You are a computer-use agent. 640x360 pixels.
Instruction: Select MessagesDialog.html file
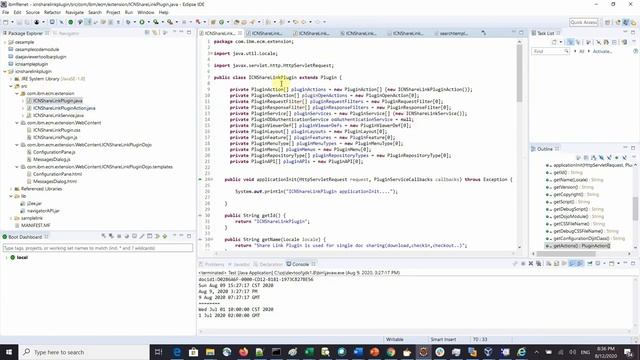pos(55,181)
